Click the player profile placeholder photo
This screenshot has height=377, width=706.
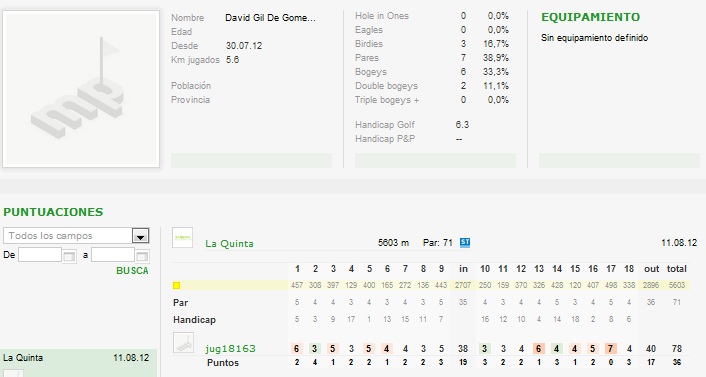click(81, 89)
